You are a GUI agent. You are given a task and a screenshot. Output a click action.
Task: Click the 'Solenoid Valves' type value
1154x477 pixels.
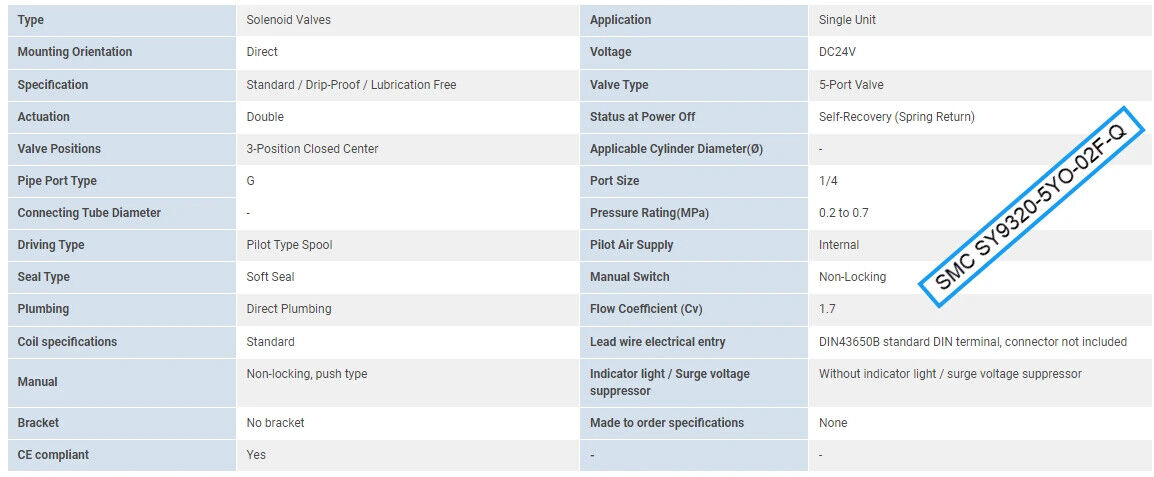coord(288,20)
